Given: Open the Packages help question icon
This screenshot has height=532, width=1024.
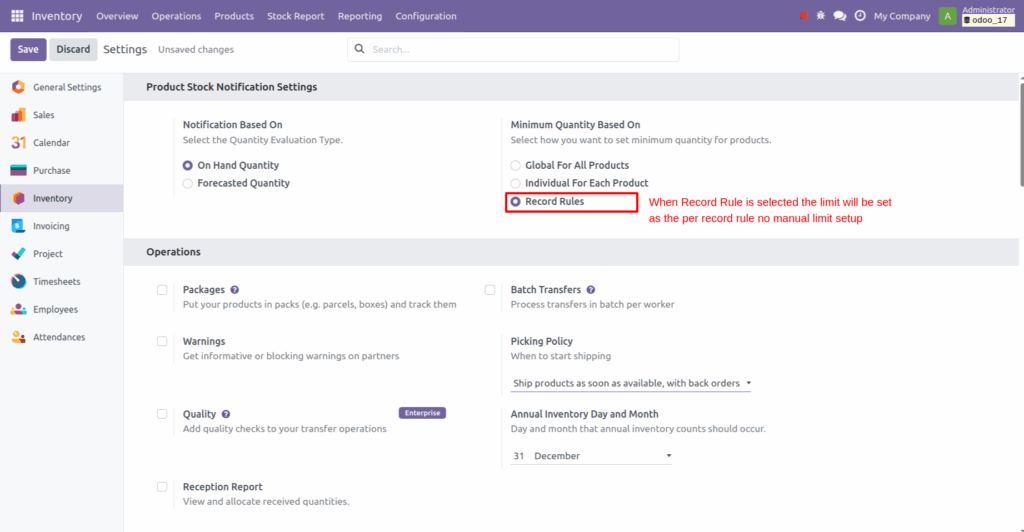Looking at the screenshot, I should (234, 290).
